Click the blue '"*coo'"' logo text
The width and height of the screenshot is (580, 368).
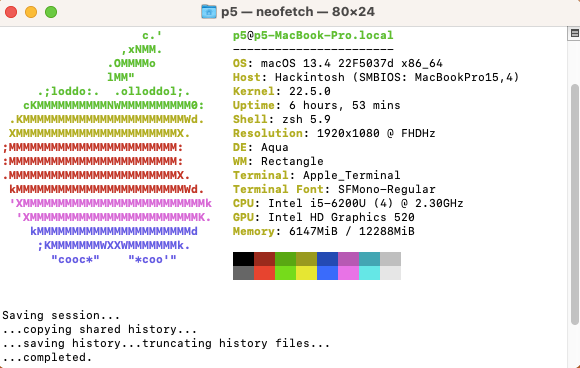[152, 259]
